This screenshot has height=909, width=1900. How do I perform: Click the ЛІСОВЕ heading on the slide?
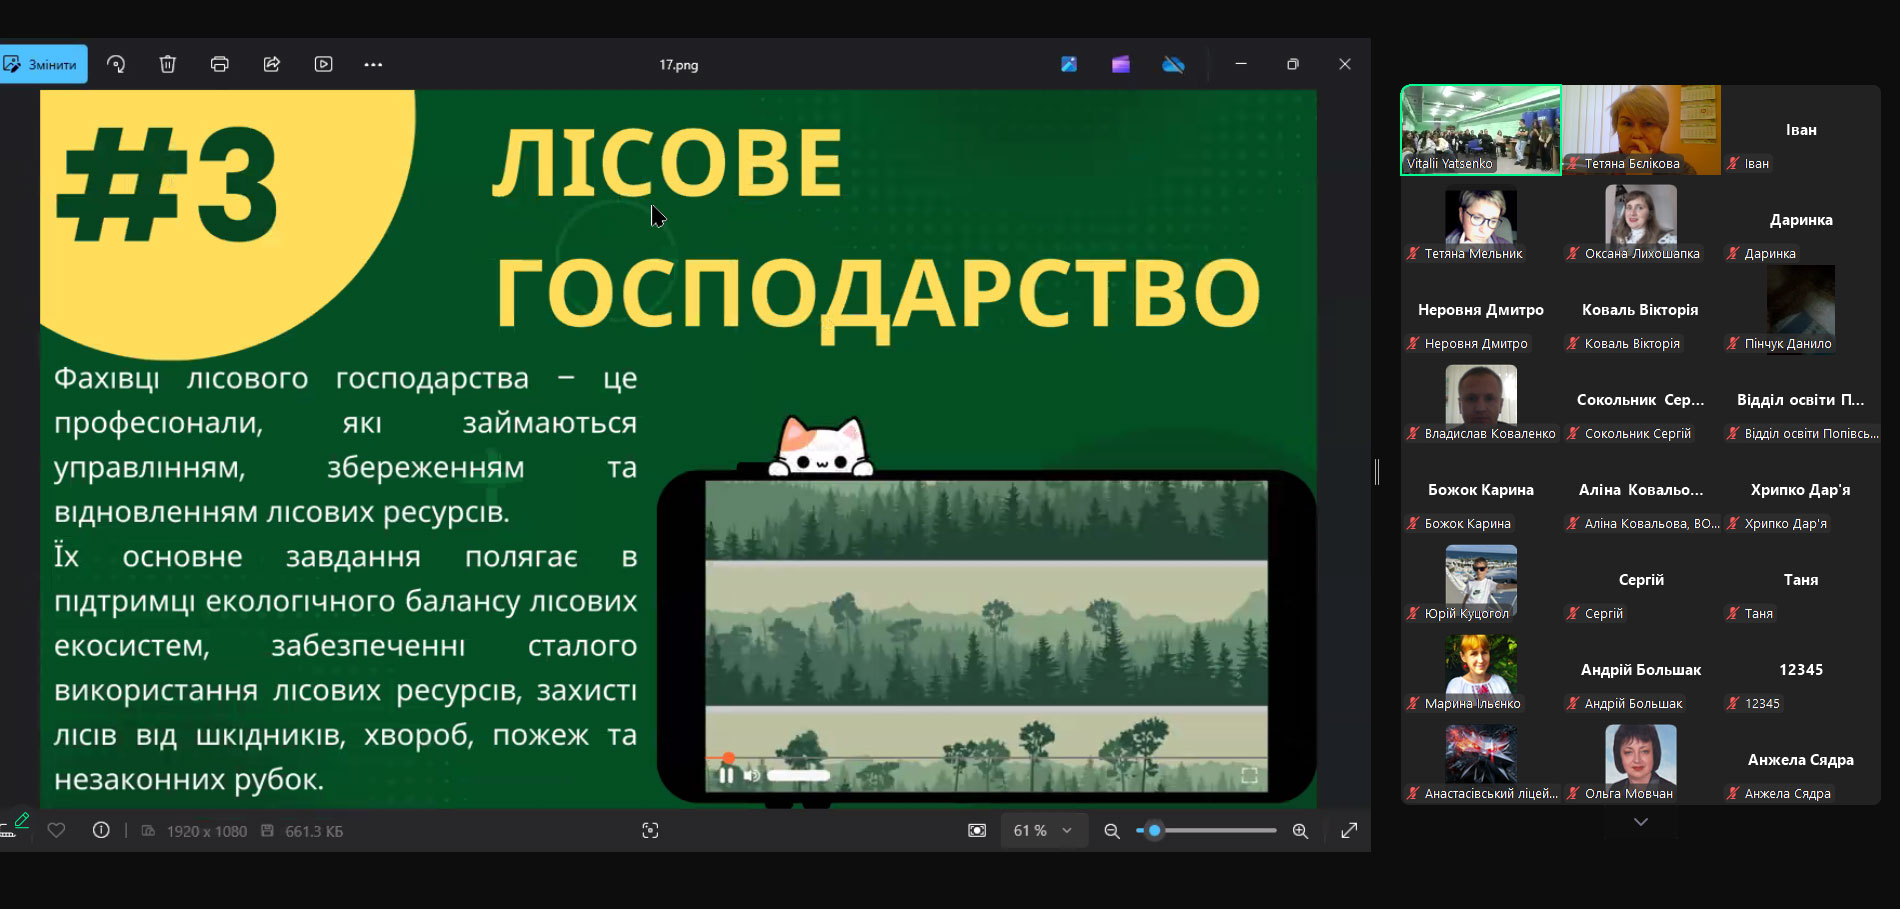(x=668, y=162)
